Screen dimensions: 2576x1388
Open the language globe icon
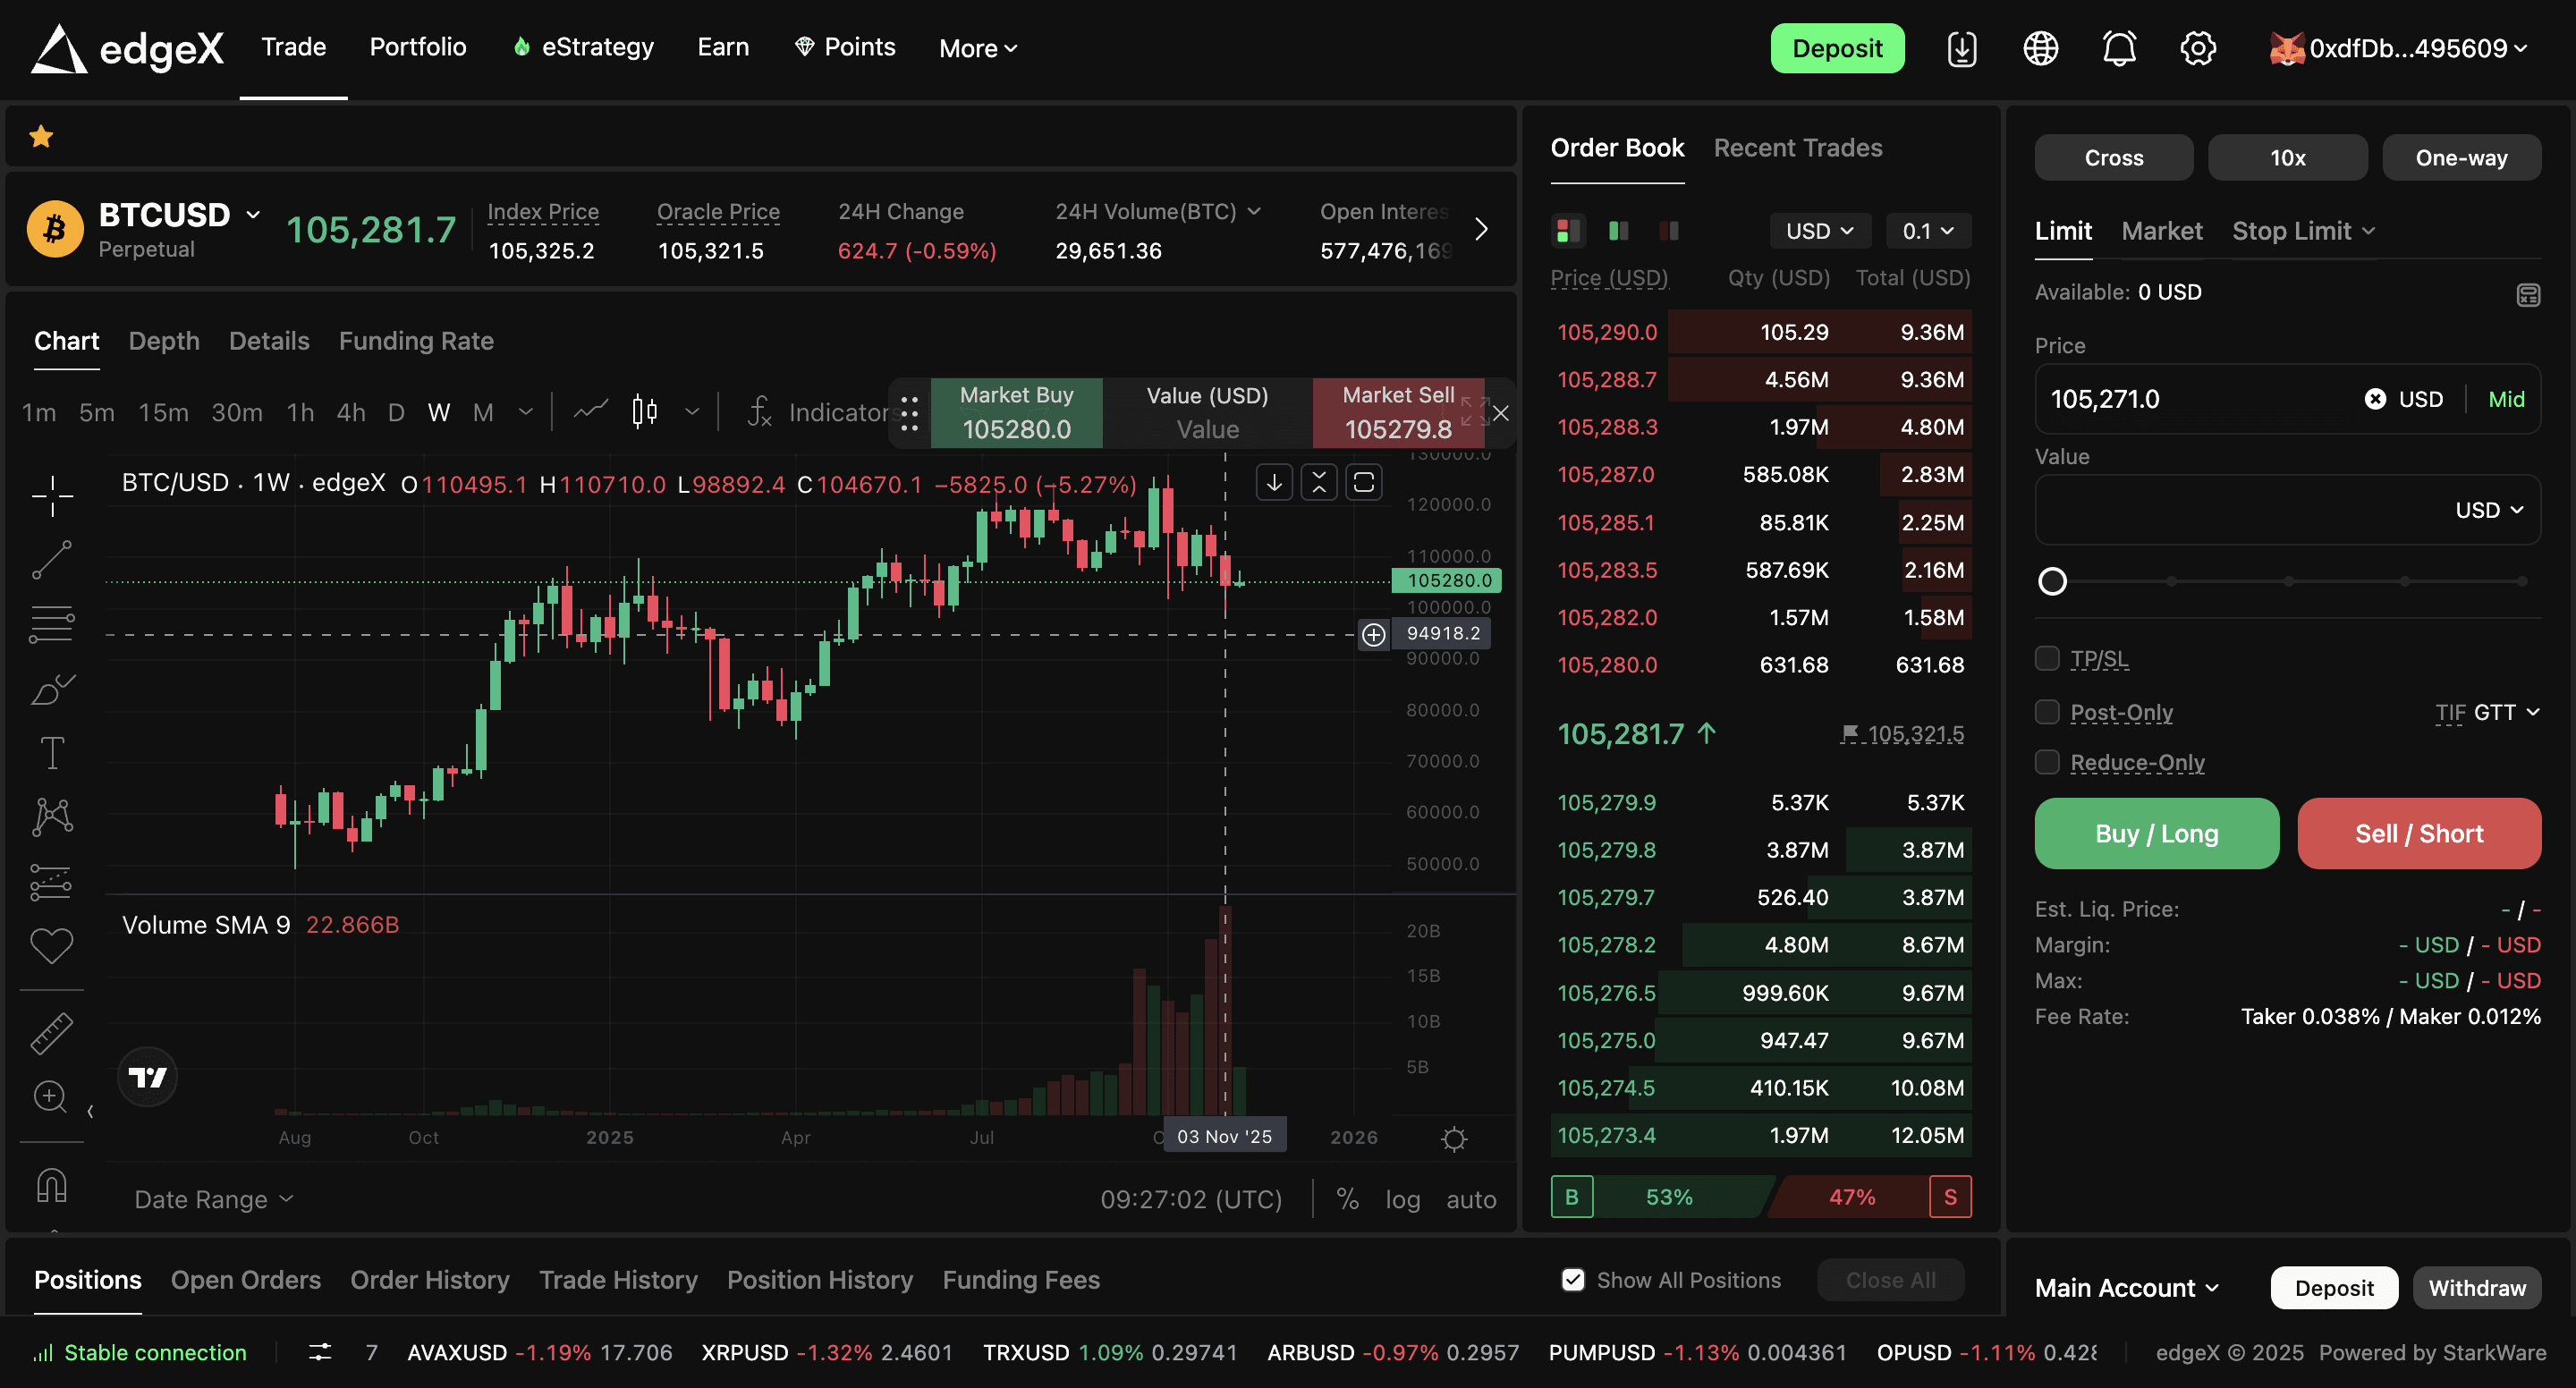pos(2040,48)
